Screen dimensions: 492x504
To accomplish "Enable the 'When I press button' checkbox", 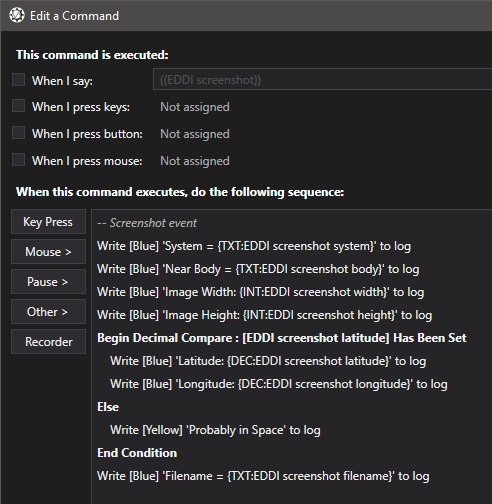I will (x=18, y=133).
